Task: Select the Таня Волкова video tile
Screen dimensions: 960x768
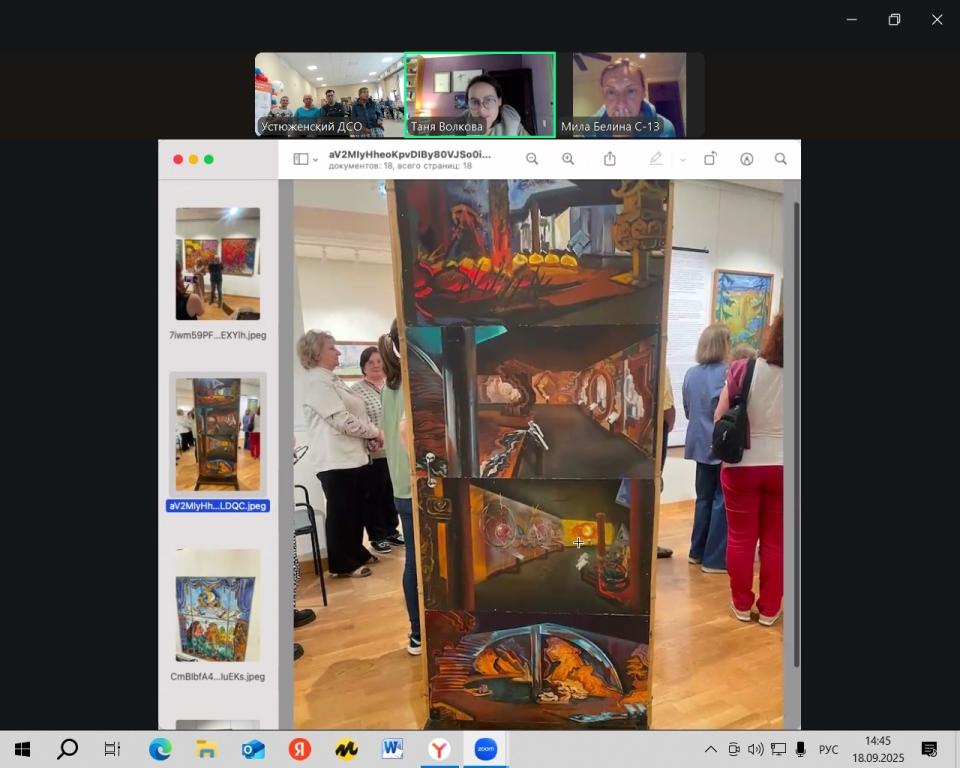Action: click(480, 94)
